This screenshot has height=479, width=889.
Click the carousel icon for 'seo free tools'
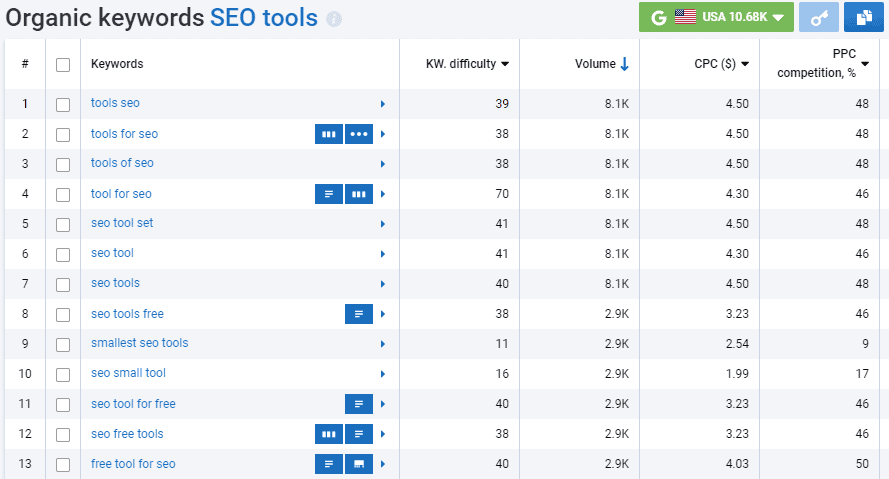328,434
